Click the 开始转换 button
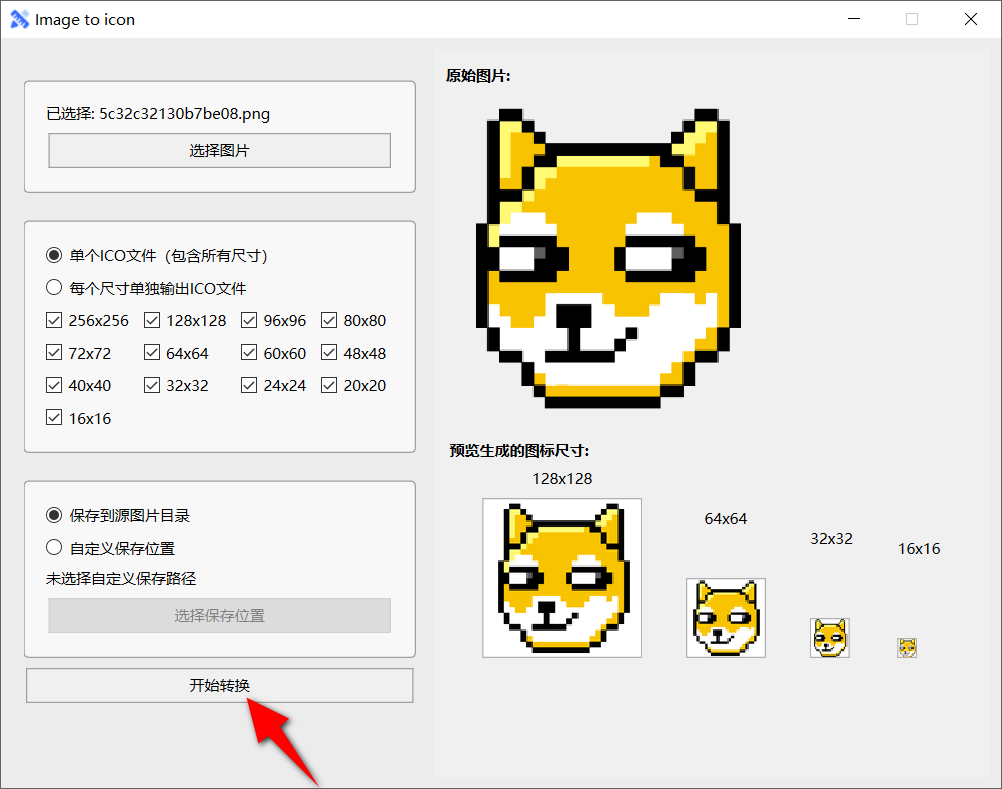 click(219, 685)
